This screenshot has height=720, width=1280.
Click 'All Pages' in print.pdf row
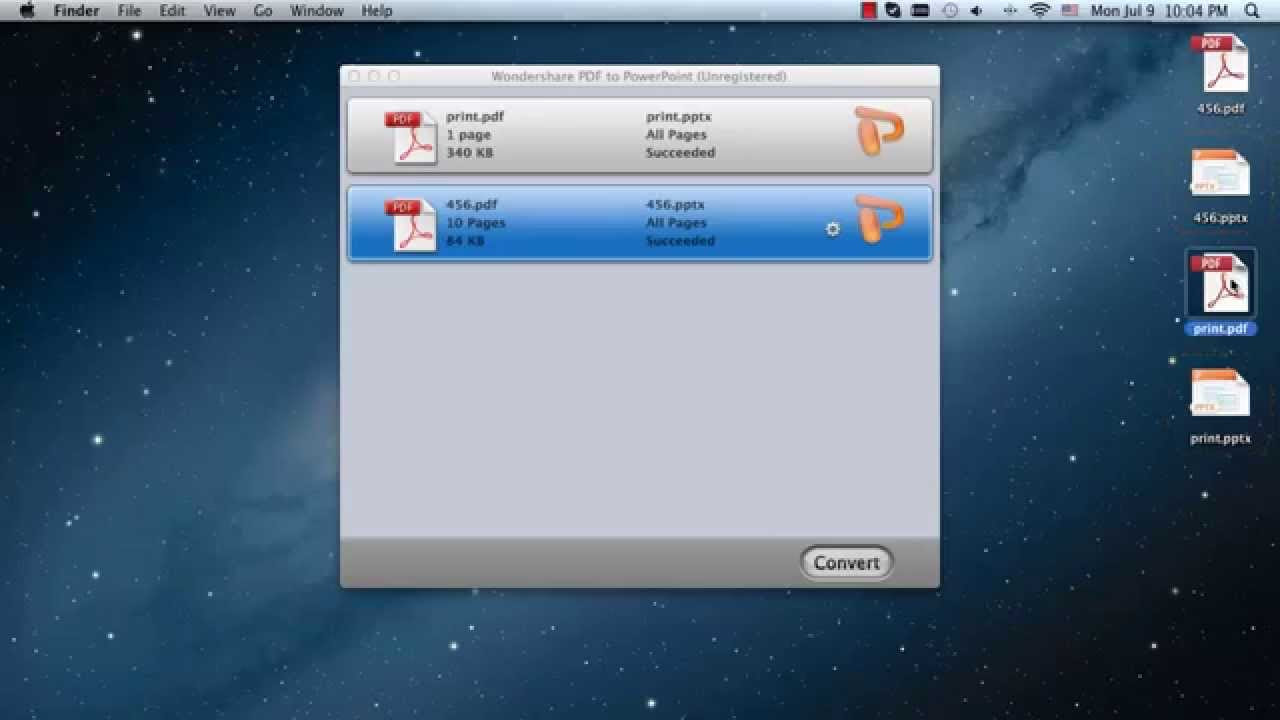[676, 135]
